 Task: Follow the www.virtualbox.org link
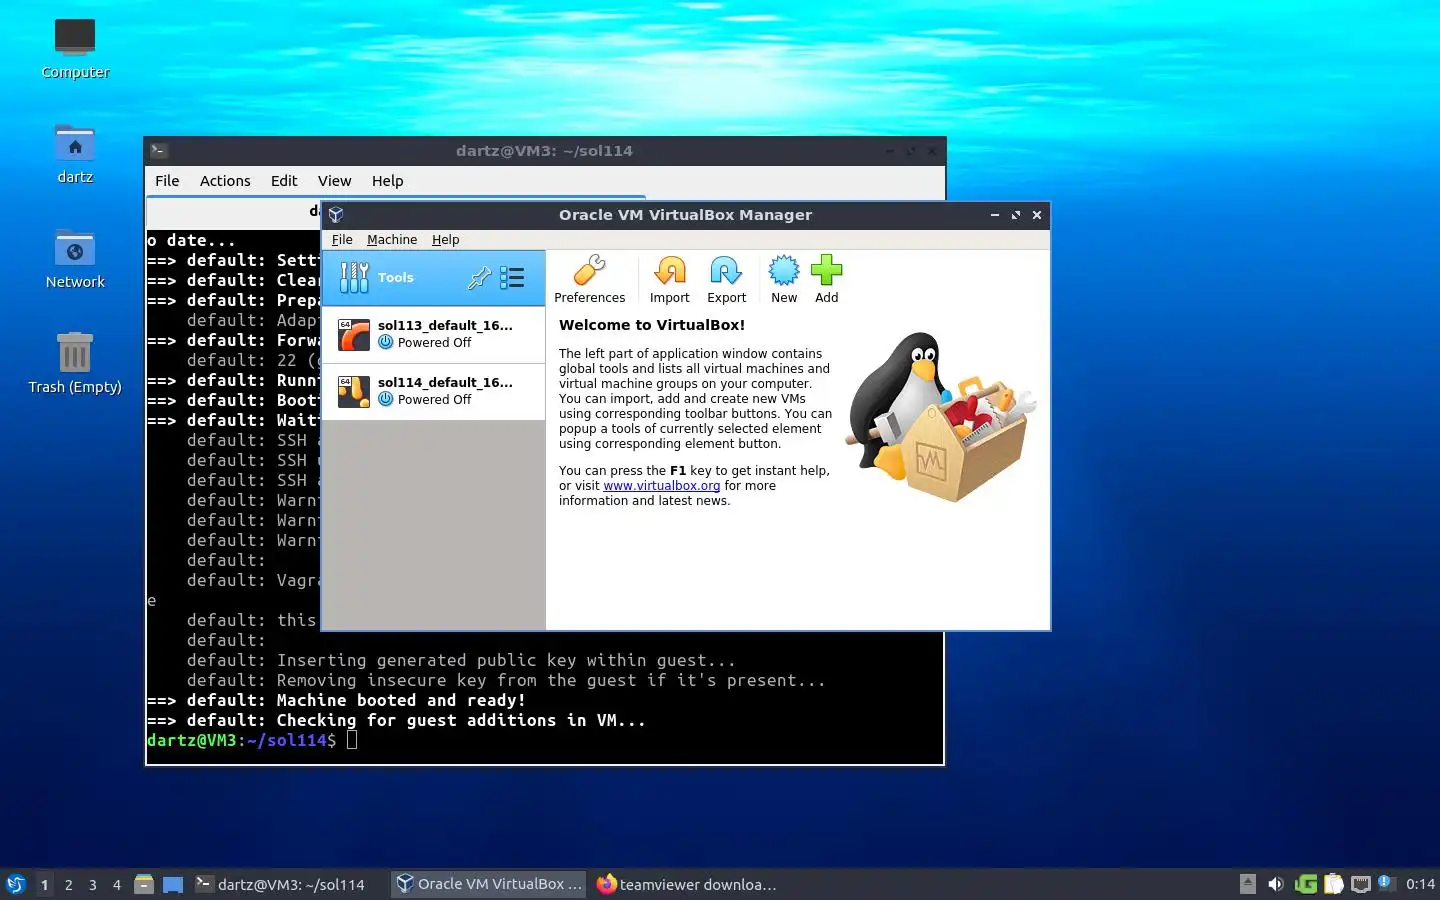pyautogui.click(x=661, y=486)
